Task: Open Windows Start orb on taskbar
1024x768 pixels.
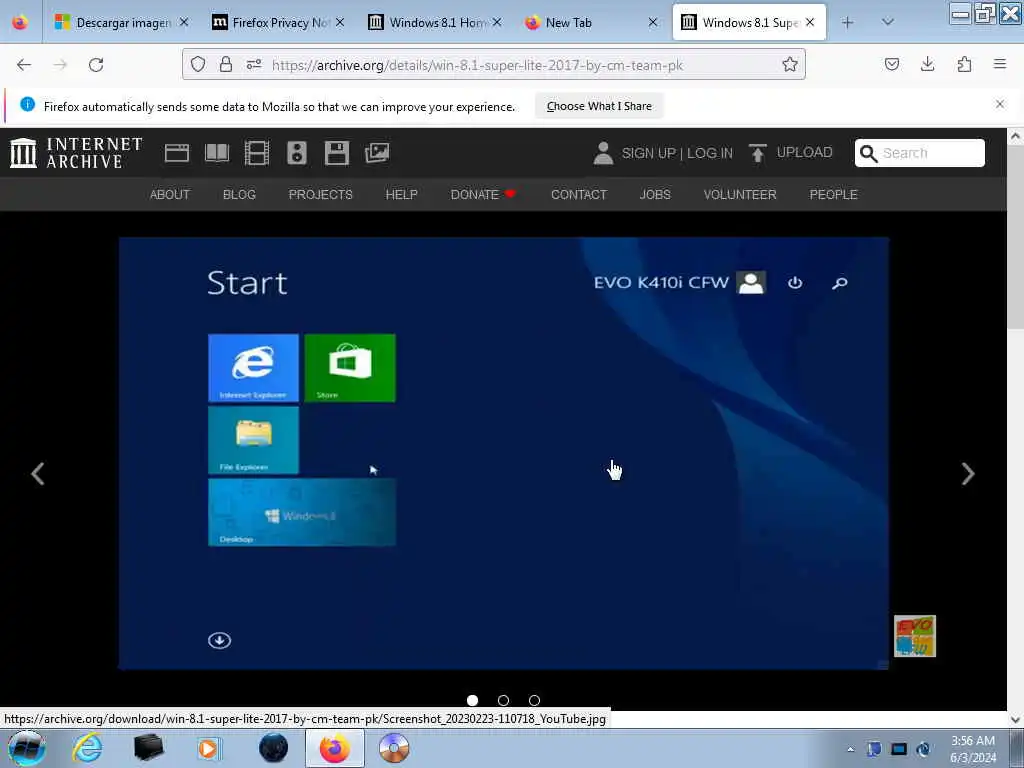Action: pos(27,748)
